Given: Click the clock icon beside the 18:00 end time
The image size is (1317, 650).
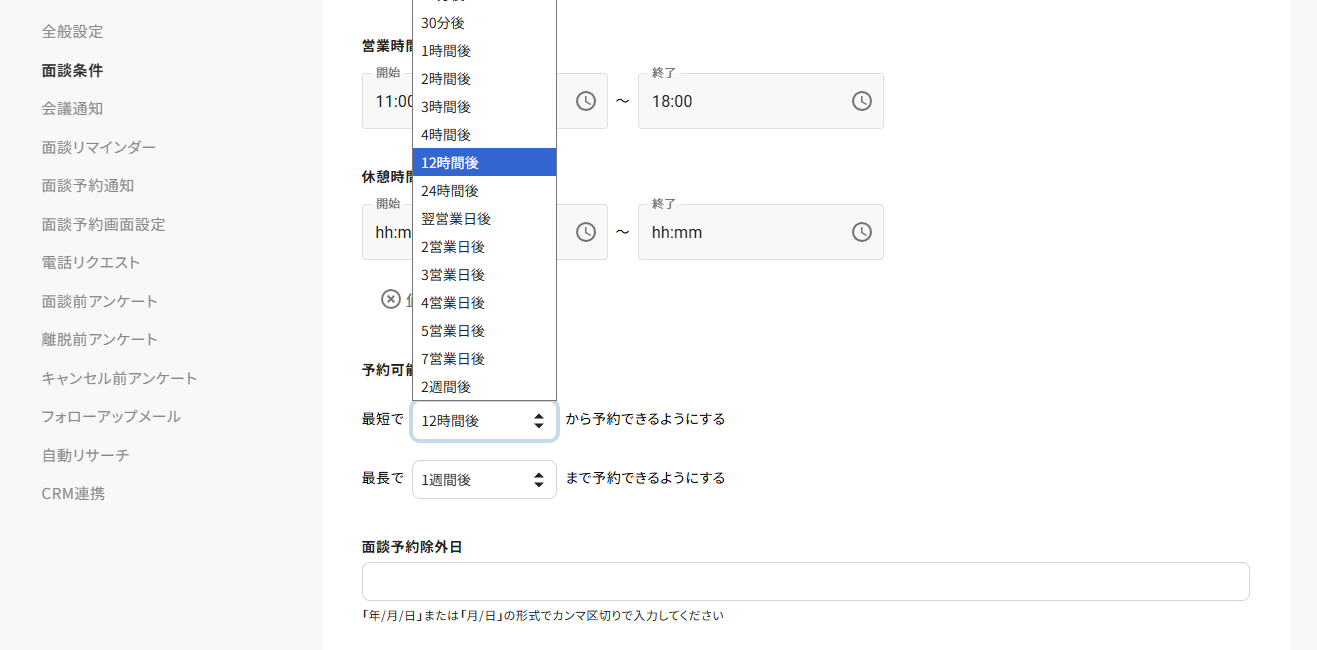Looking at the screenshot, I should click(861, 101).
